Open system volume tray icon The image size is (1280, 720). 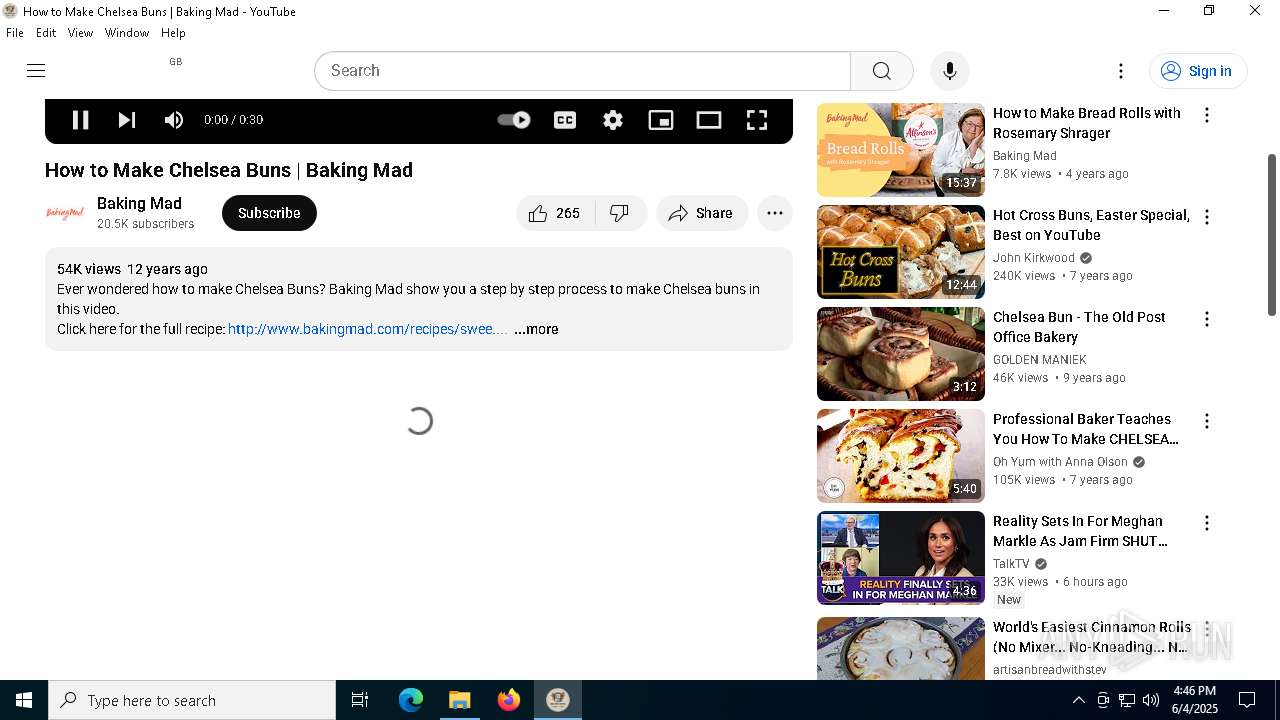(x=1151, y=700)
